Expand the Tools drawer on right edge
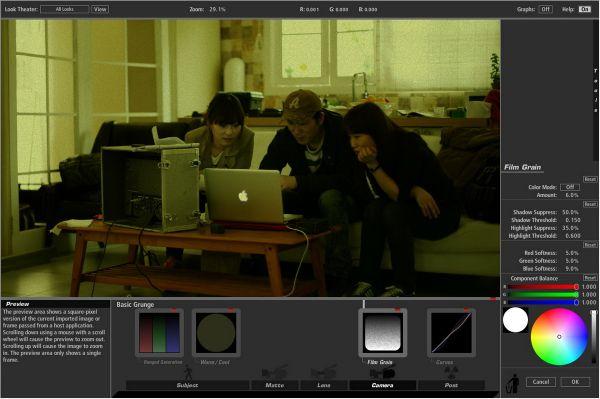 click(595, 90)
